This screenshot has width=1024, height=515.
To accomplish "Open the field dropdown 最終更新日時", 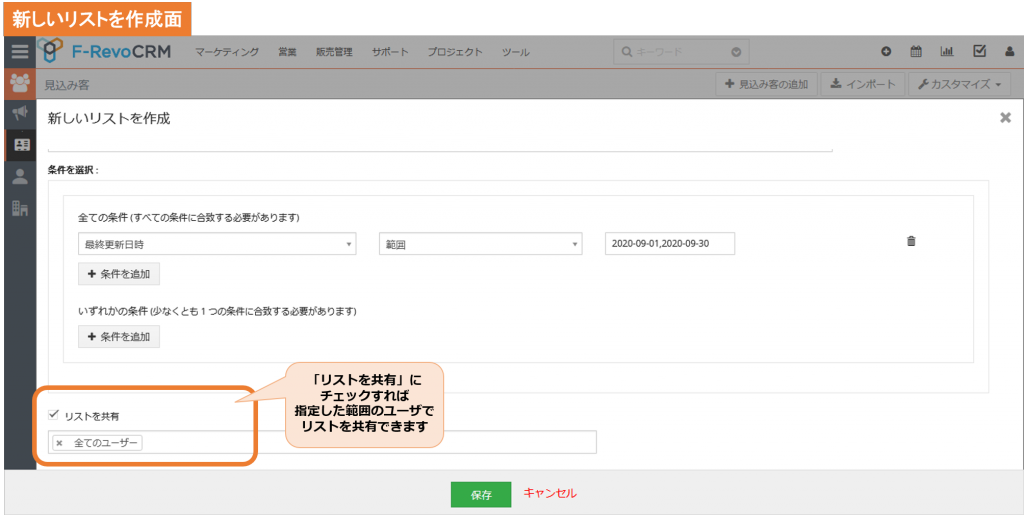I will 217,244.
